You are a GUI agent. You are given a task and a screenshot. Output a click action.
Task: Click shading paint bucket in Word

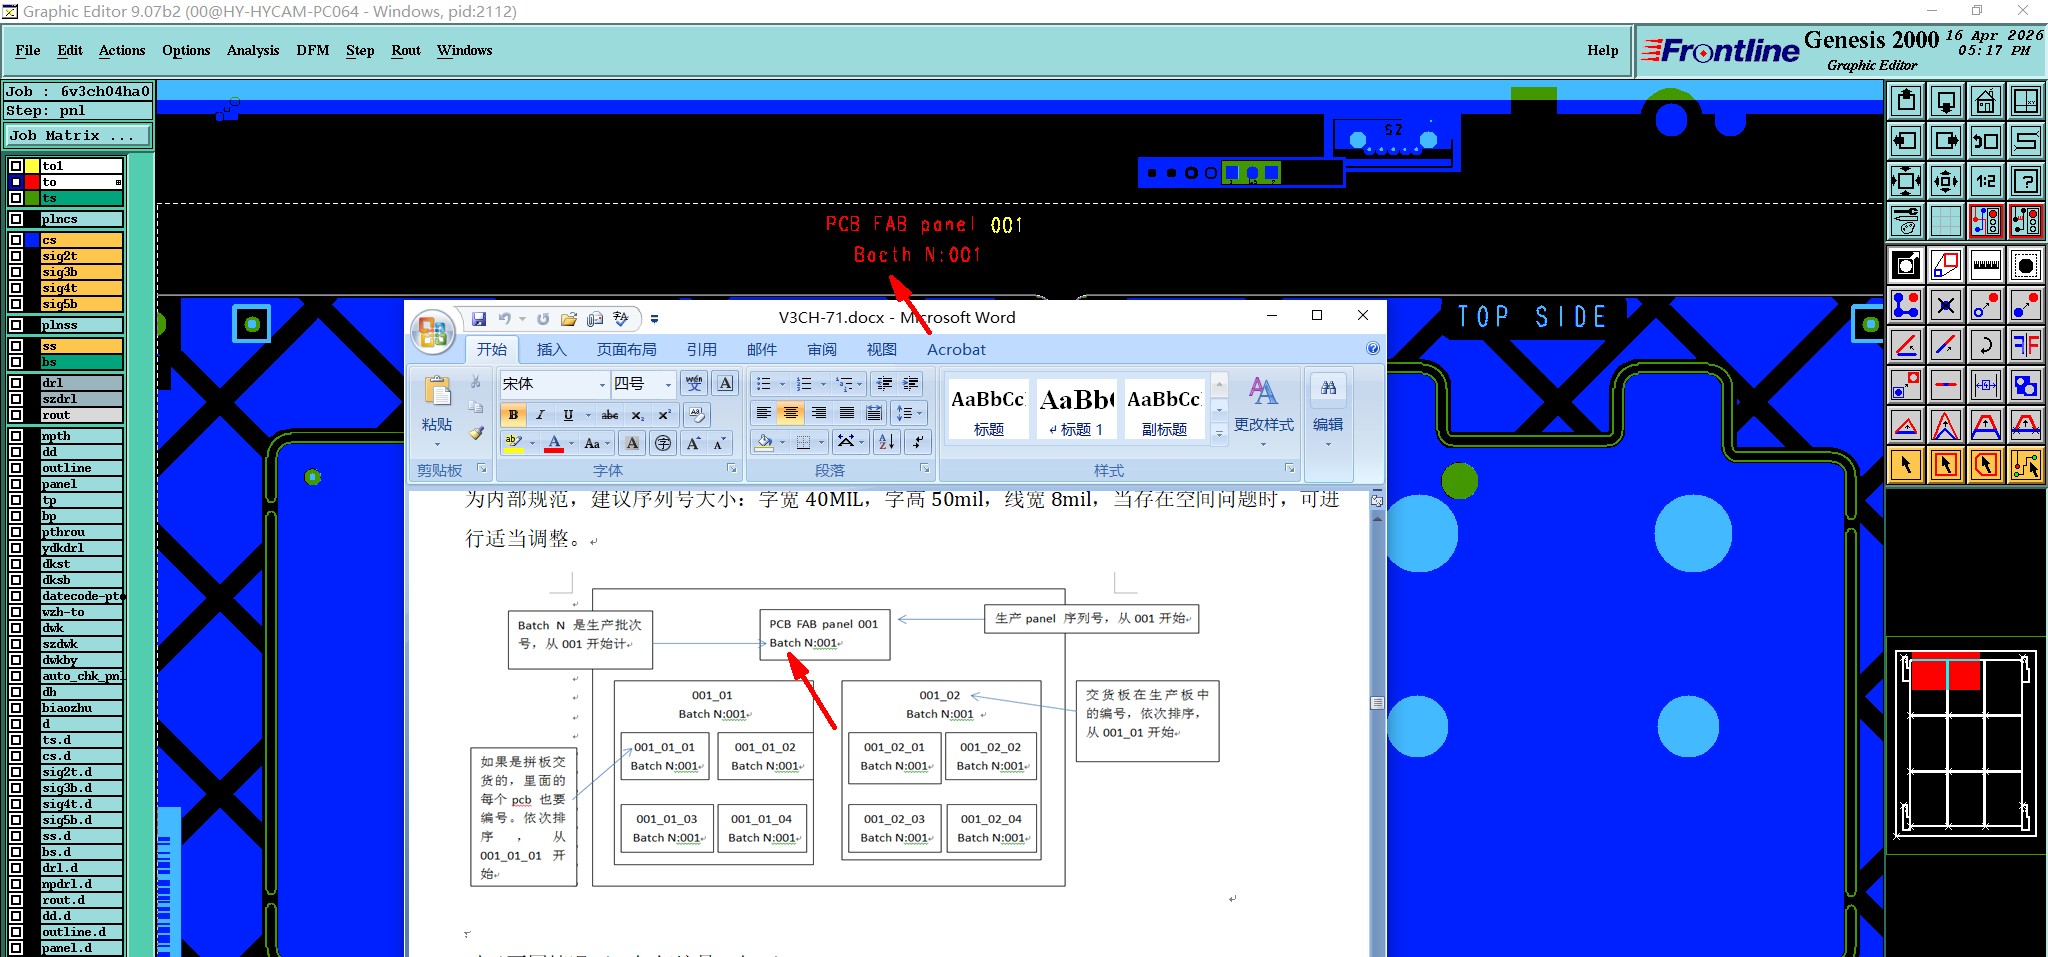pos(765,441)
